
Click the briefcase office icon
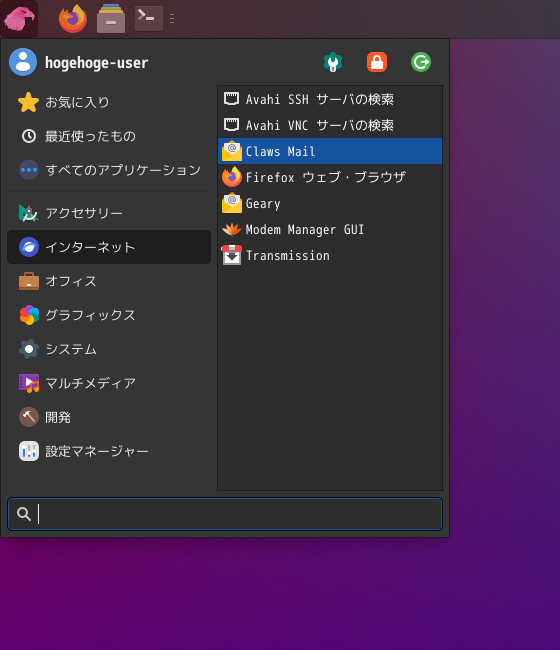(29, 281)
